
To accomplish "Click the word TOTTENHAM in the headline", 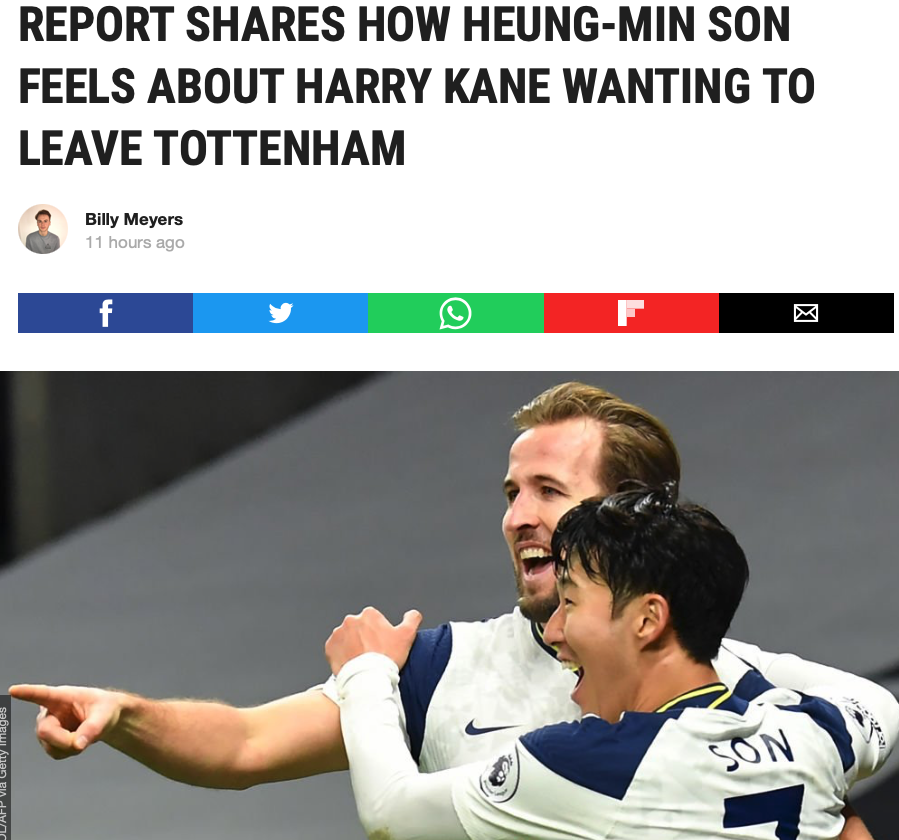I will [x=280, y=149].
